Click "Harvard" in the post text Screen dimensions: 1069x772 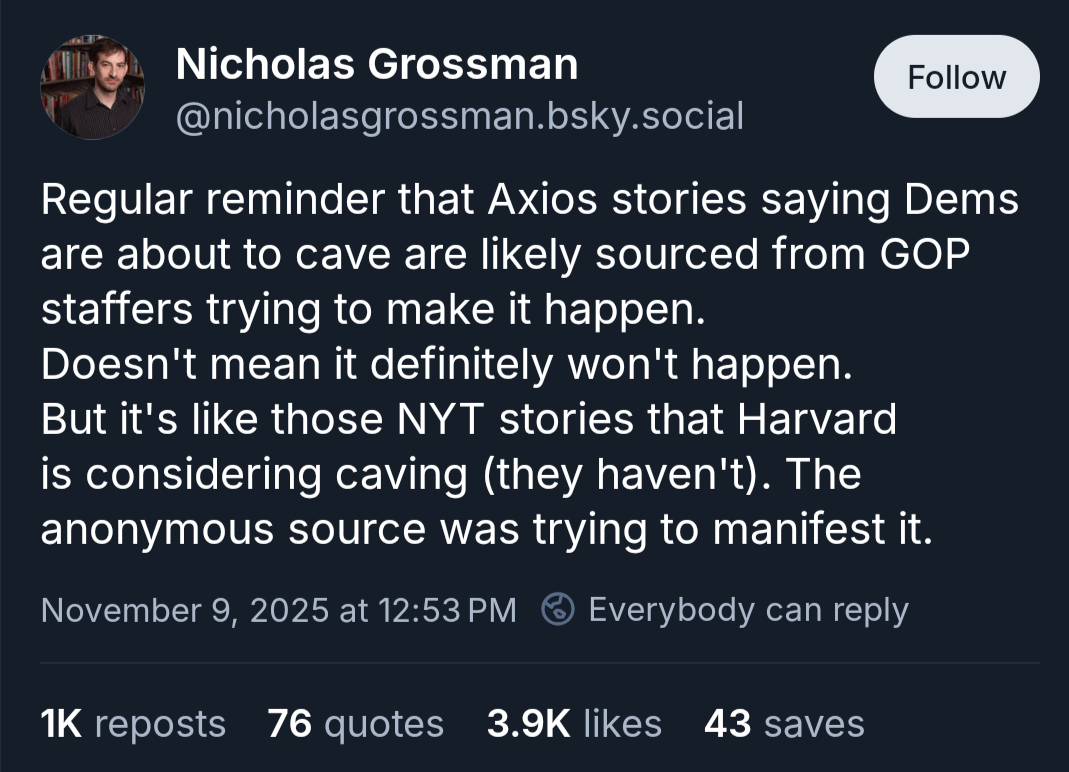point(817,419)
